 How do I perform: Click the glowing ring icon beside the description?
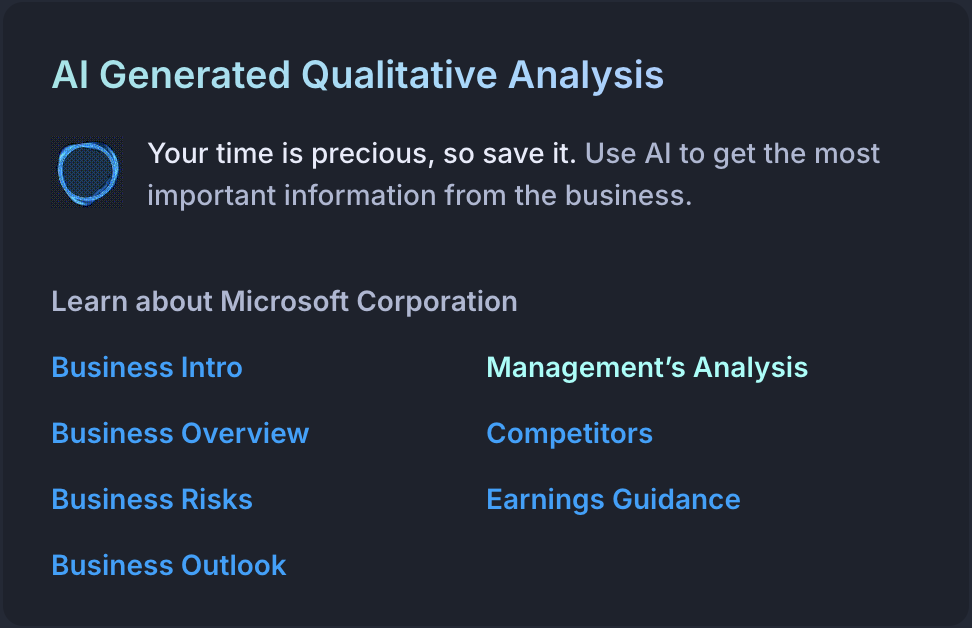pyautogui.click(x=87, y=173)
